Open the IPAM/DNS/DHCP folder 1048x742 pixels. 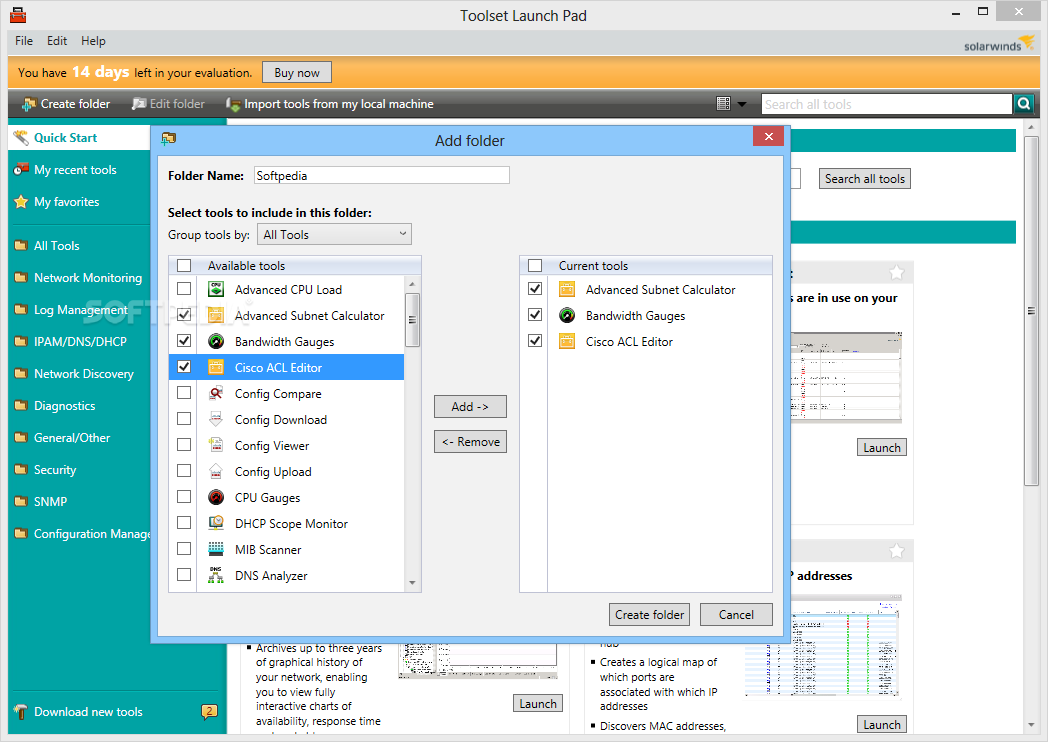point(80,342)
